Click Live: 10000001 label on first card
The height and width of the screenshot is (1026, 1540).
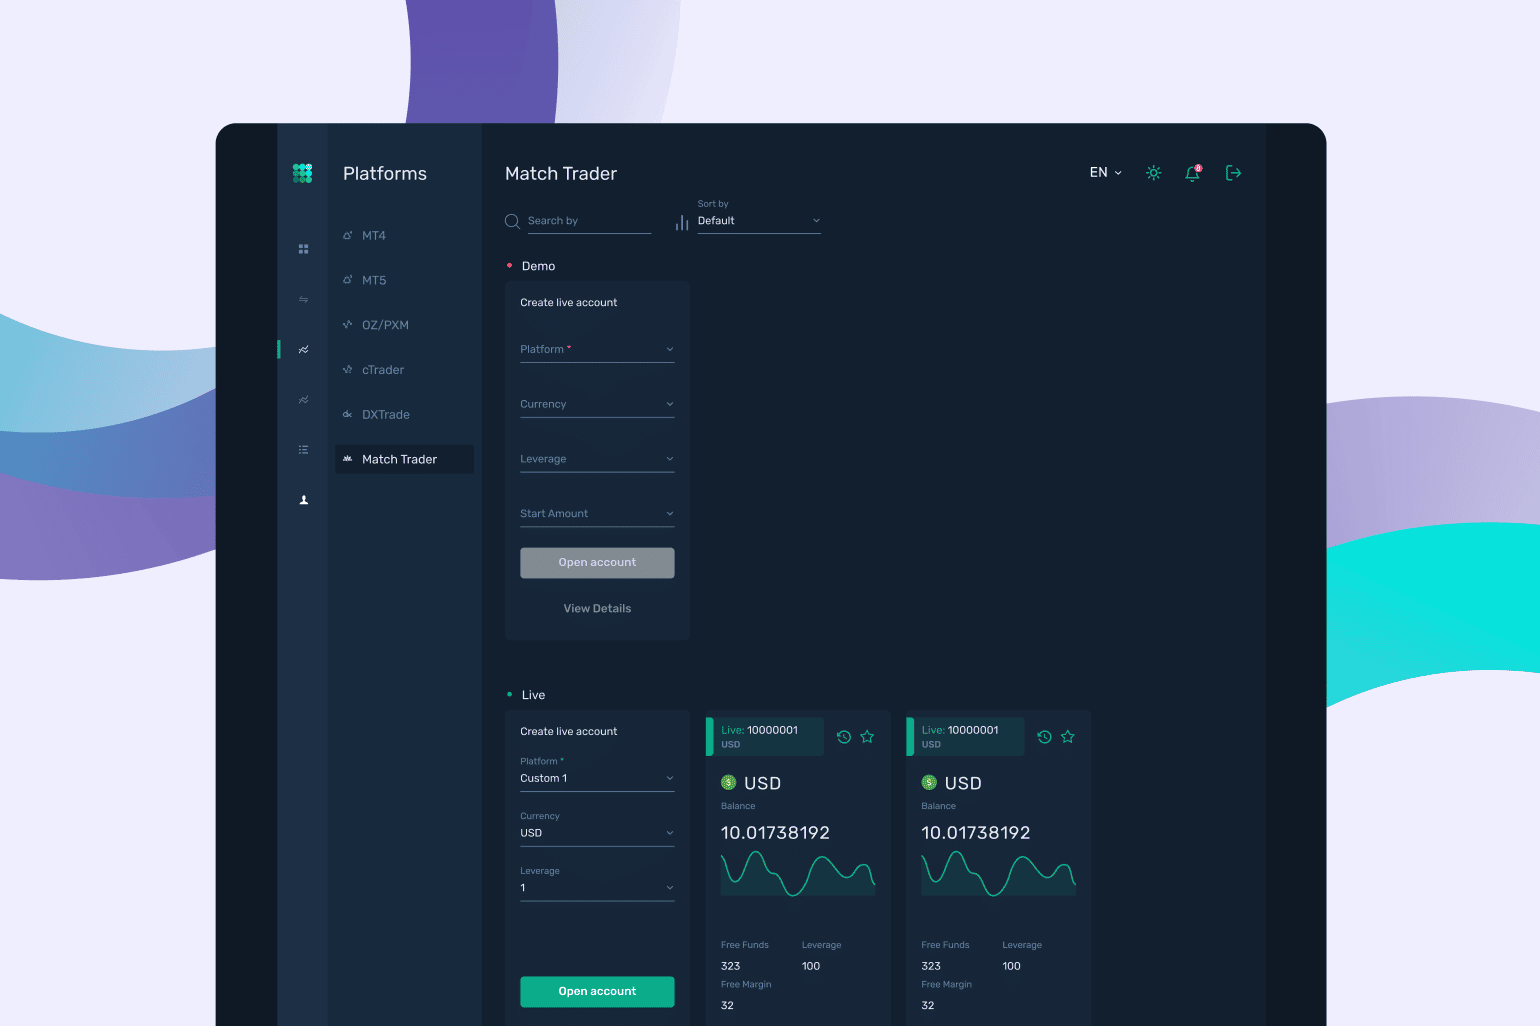759,730
